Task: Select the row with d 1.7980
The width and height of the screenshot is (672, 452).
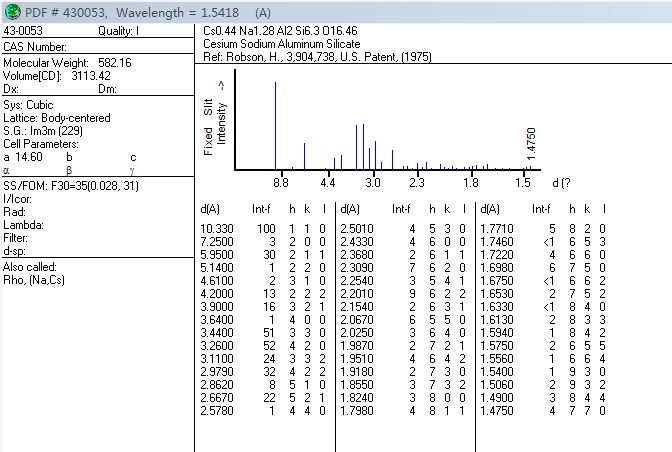Action: click(403, 411)
